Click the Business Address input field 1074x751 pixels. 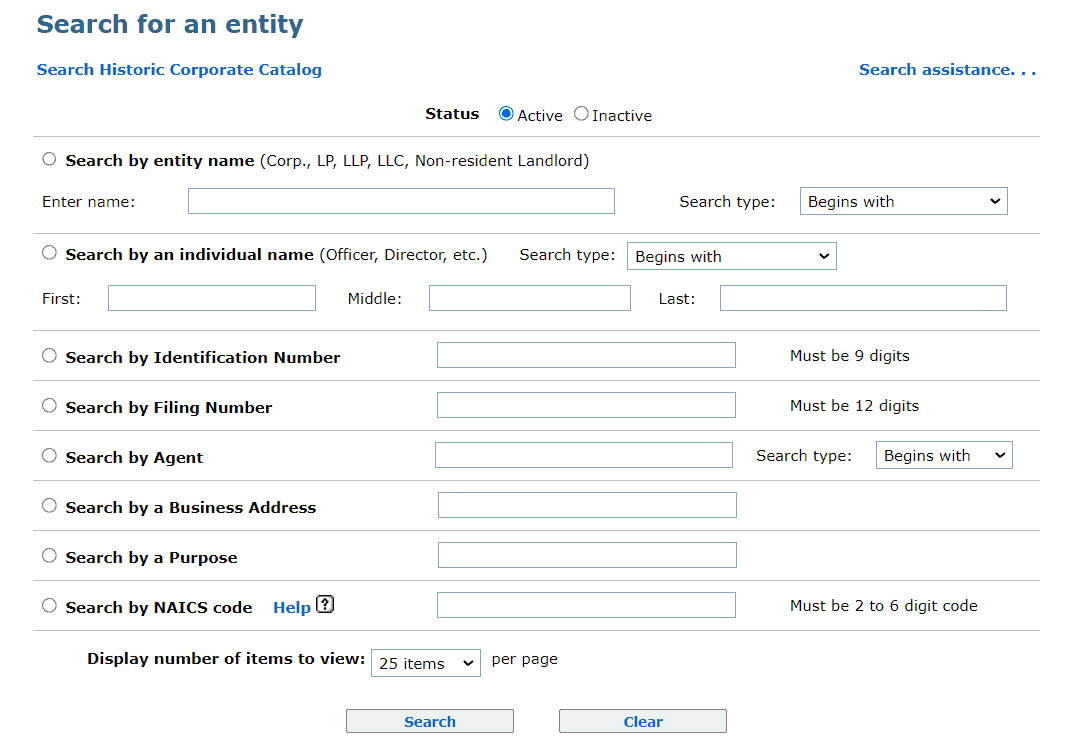(586, 505)
